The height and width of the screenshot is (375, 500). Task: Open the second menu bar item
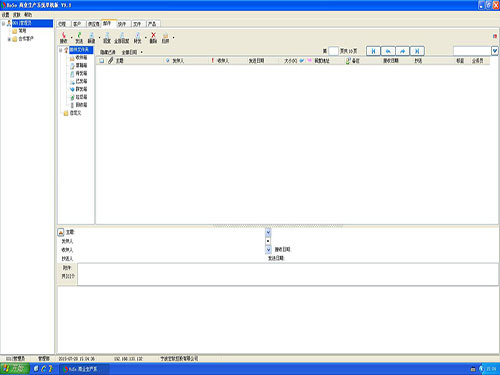(17, 15)
